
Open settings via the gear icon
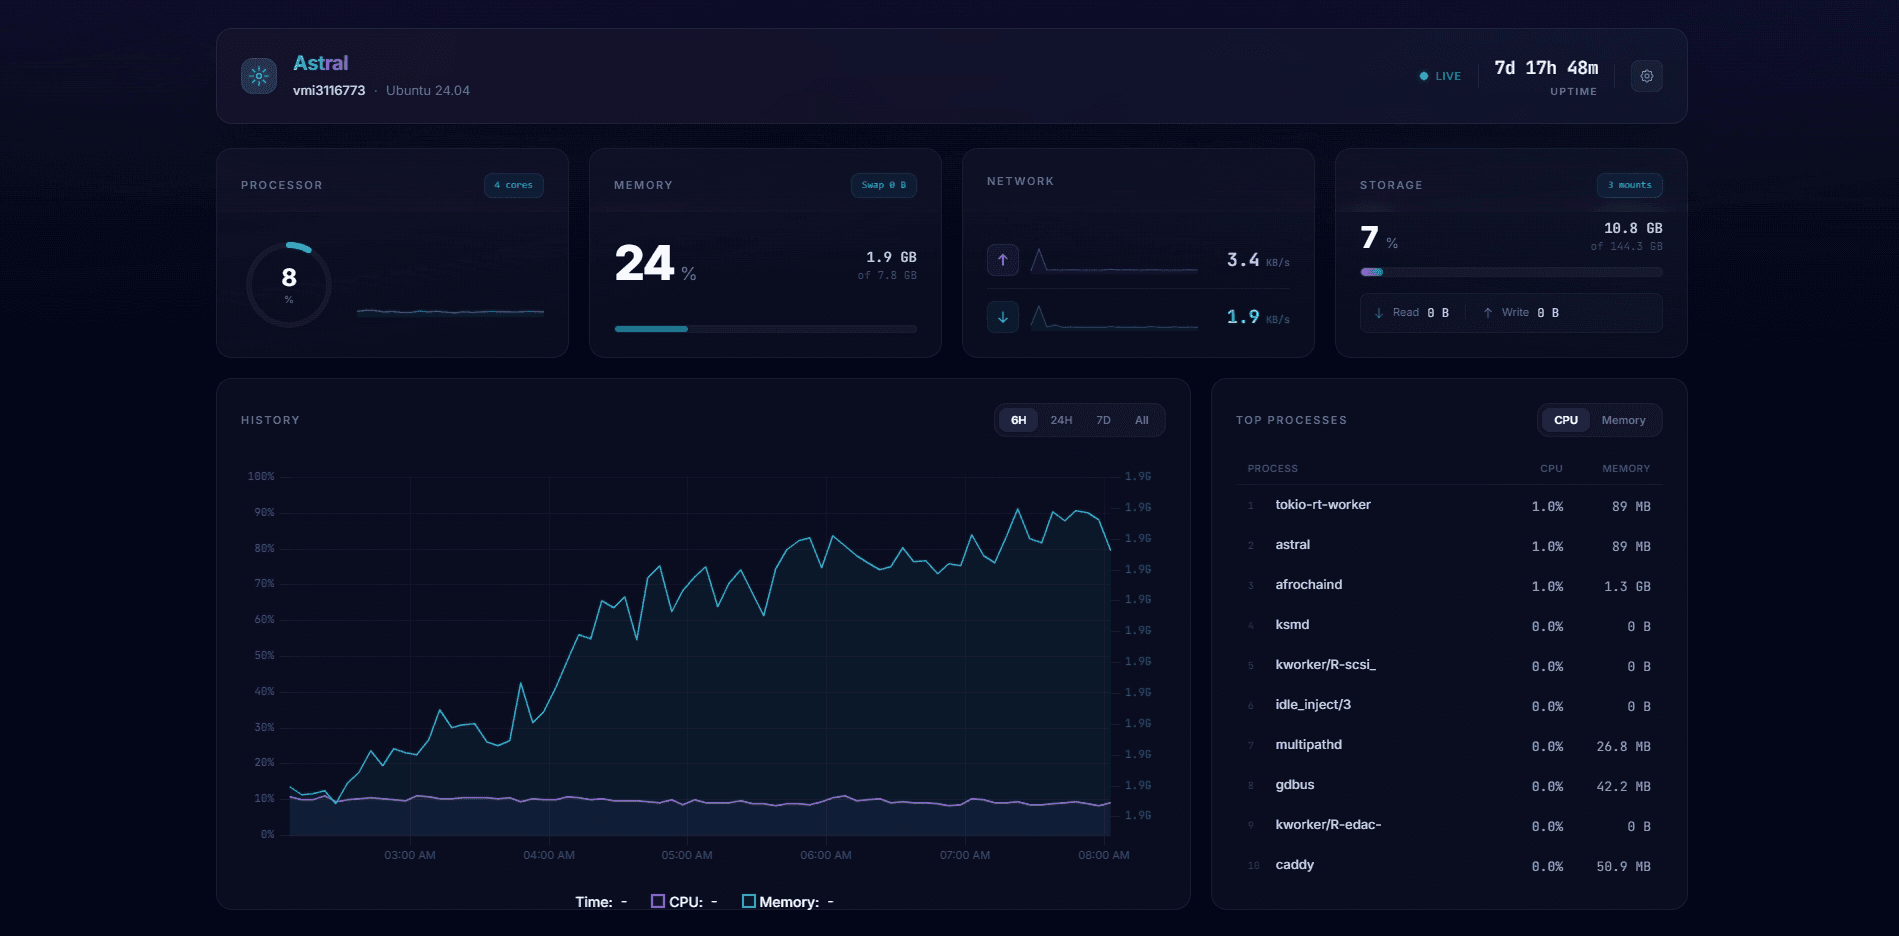point(1646,76)
